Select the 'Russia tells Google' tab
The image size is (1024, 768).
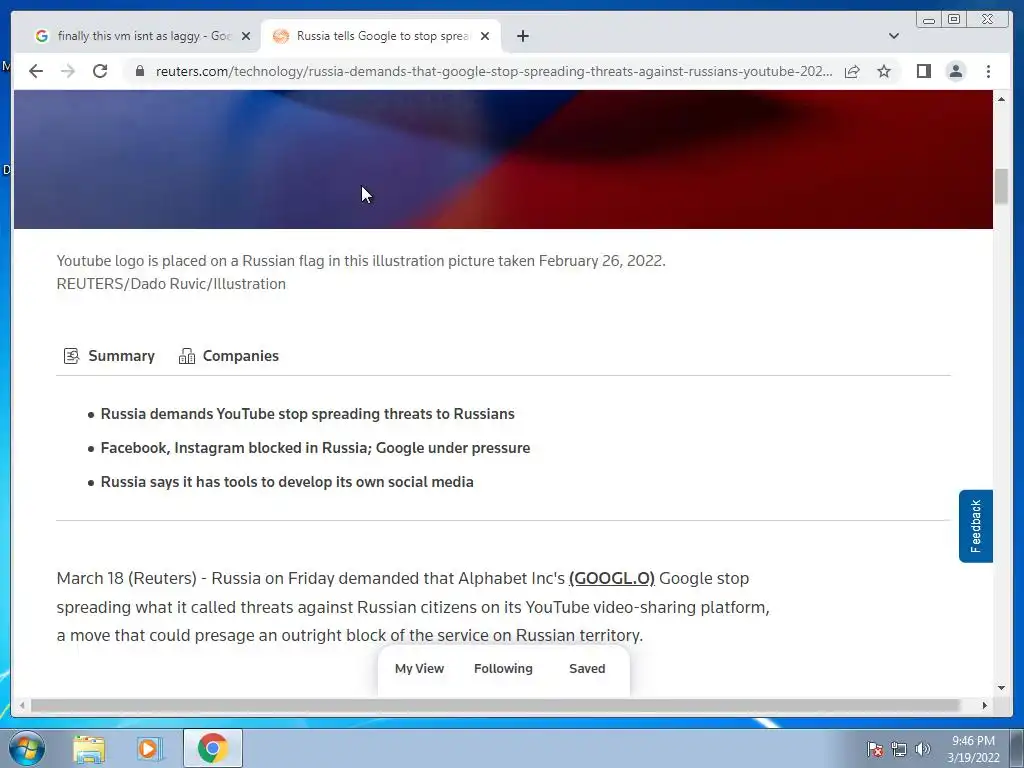(382, 36)
